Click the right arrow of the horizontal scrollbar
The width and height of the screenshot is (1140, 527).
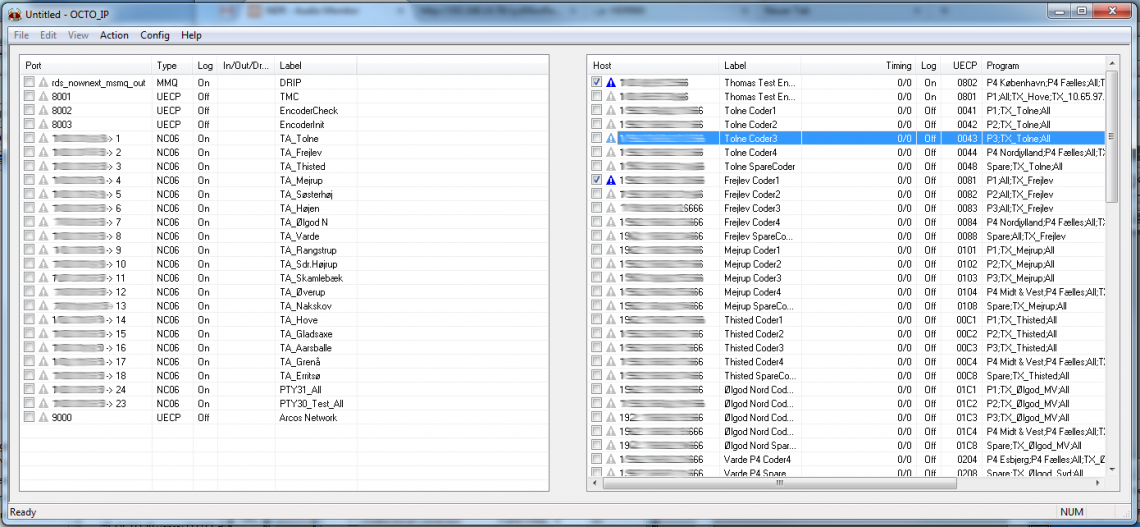(1097, 483)
